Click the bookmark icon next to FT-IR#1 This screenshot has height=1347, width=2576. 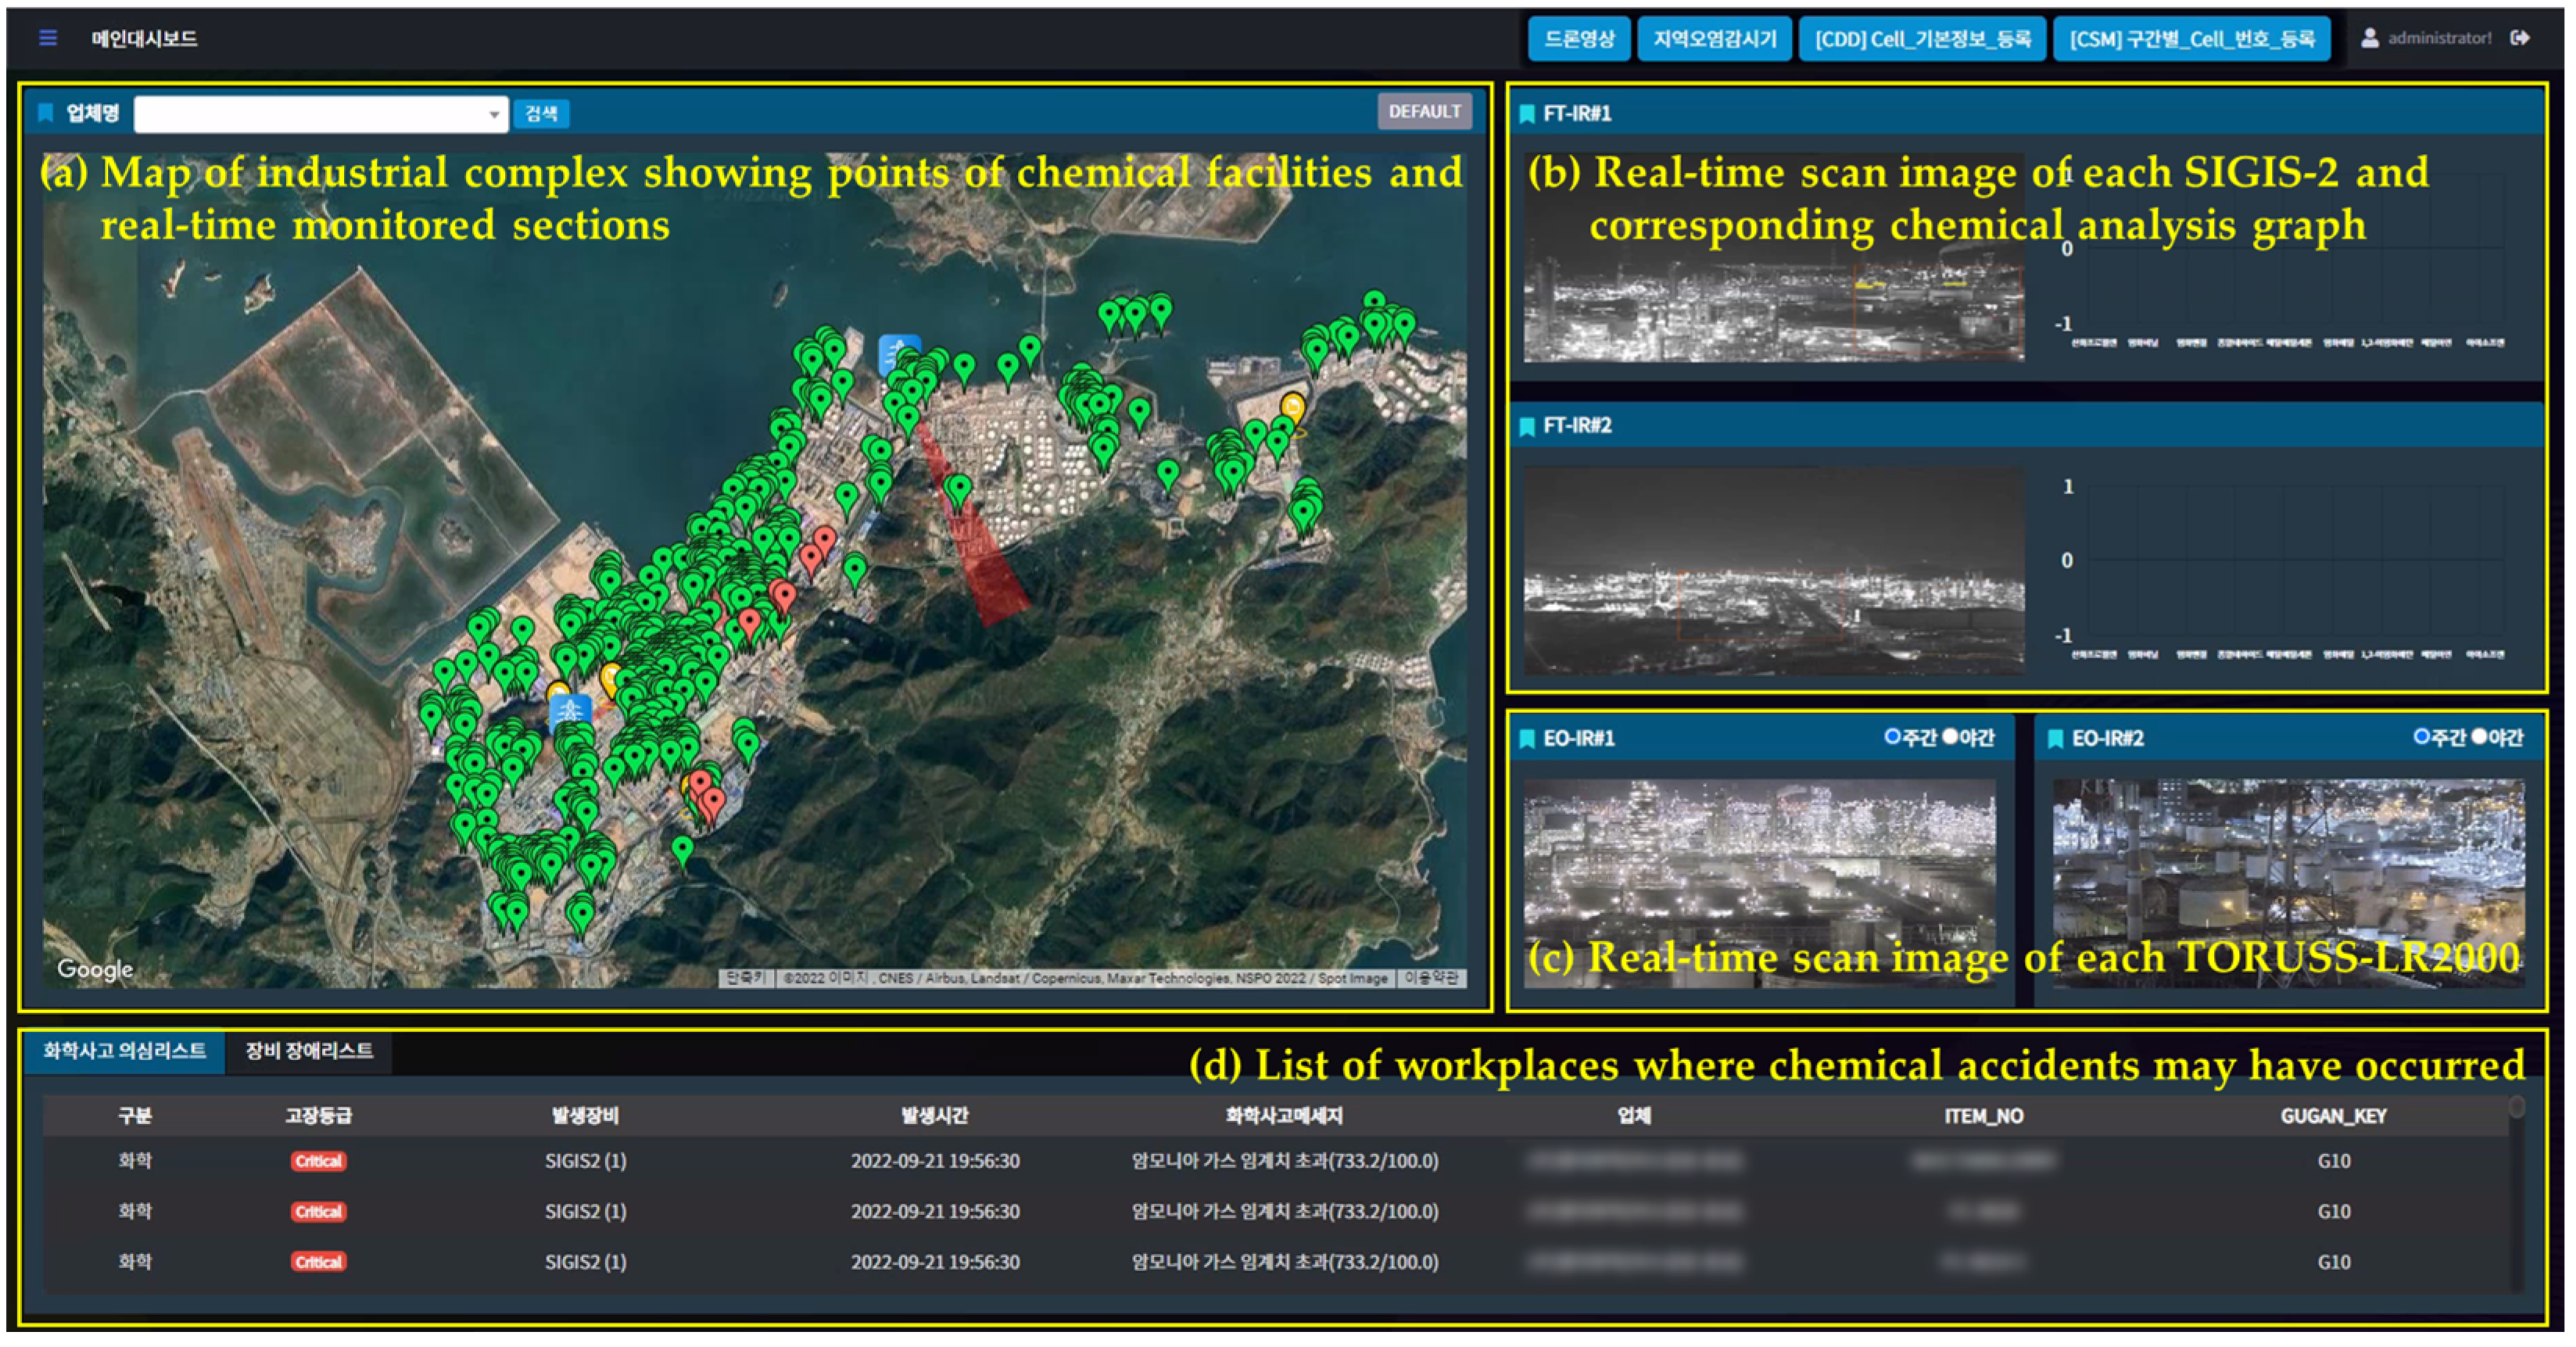coord(1526,114)
